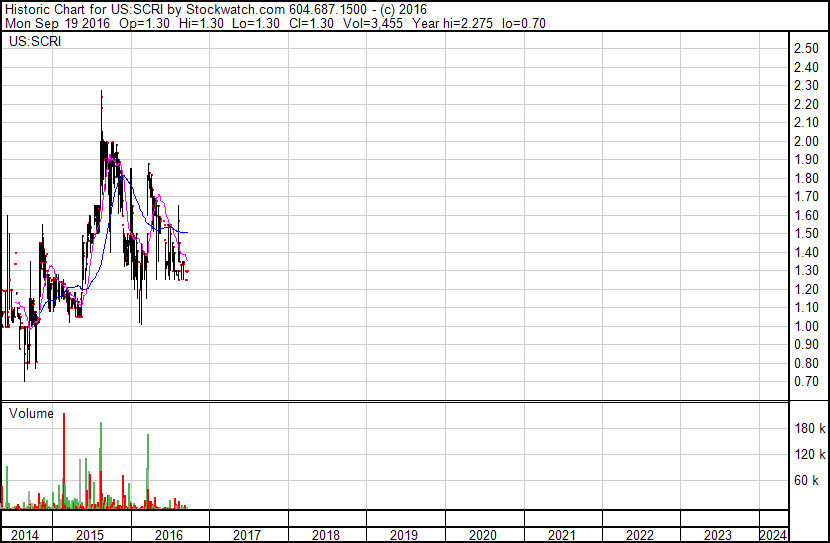Screen dimensions: 830x543
Task: Select the 120 k volume axis label
Action: (x=809, y=455)
